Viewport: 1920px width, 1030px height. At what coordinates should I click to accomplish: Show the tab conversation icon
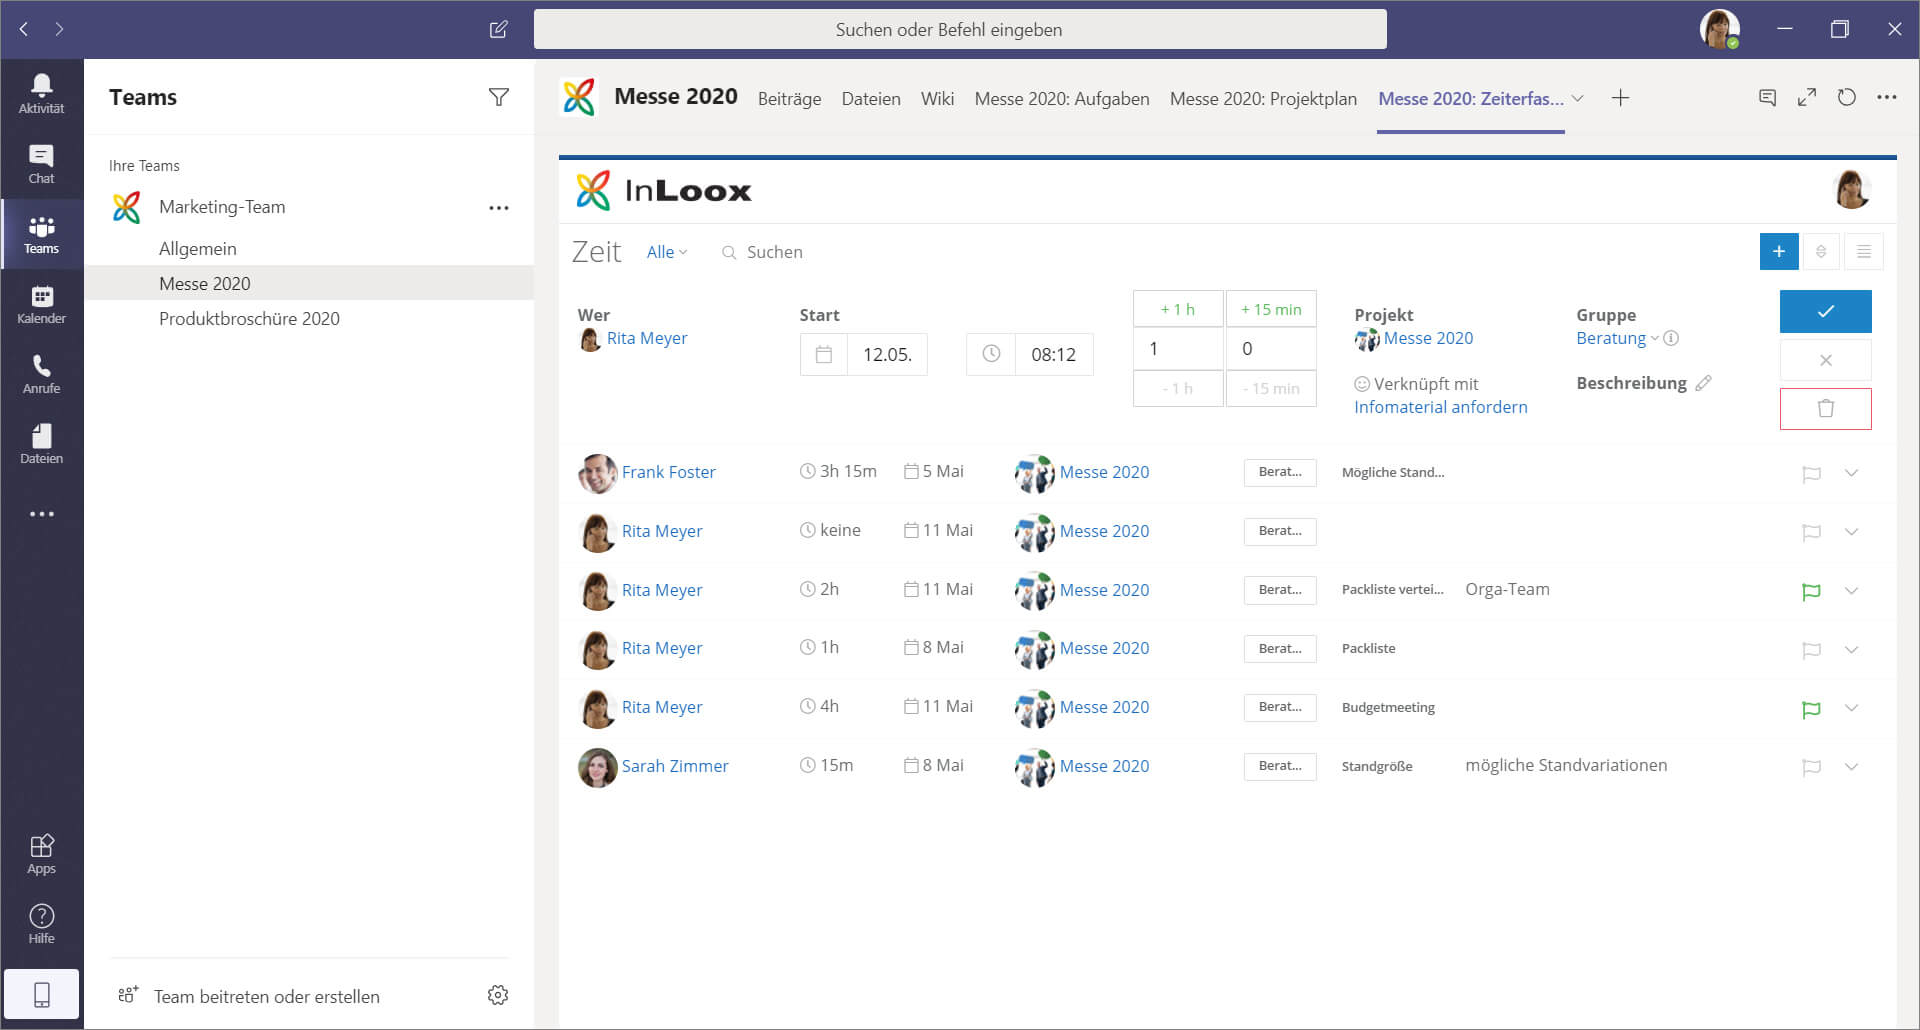[x=1767, y=98]
